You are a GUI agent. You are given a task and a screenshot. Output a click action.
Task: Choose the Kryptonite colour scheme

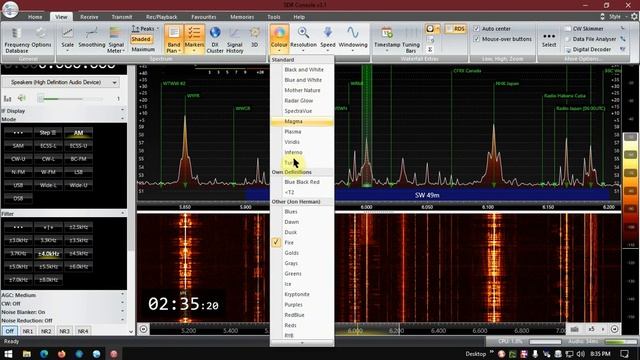click(x=302, y=294)
